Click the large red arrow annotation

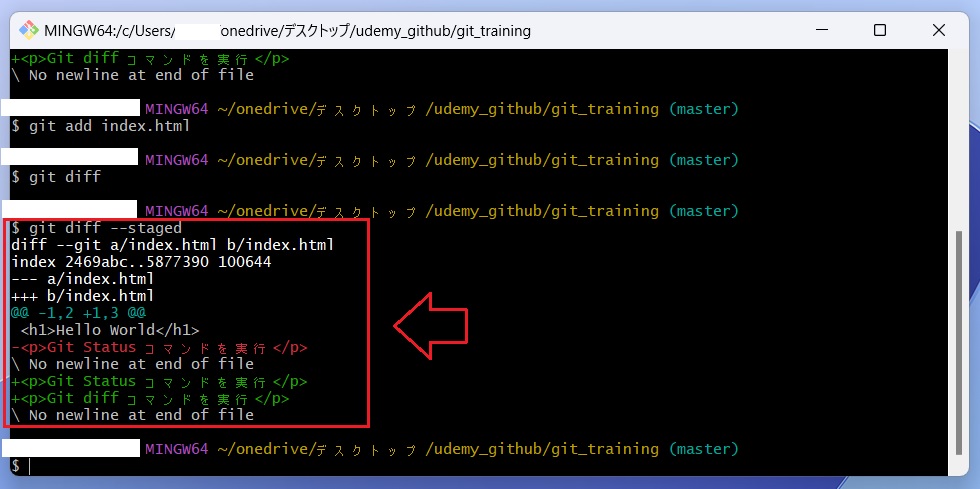[x=431, y=324]
